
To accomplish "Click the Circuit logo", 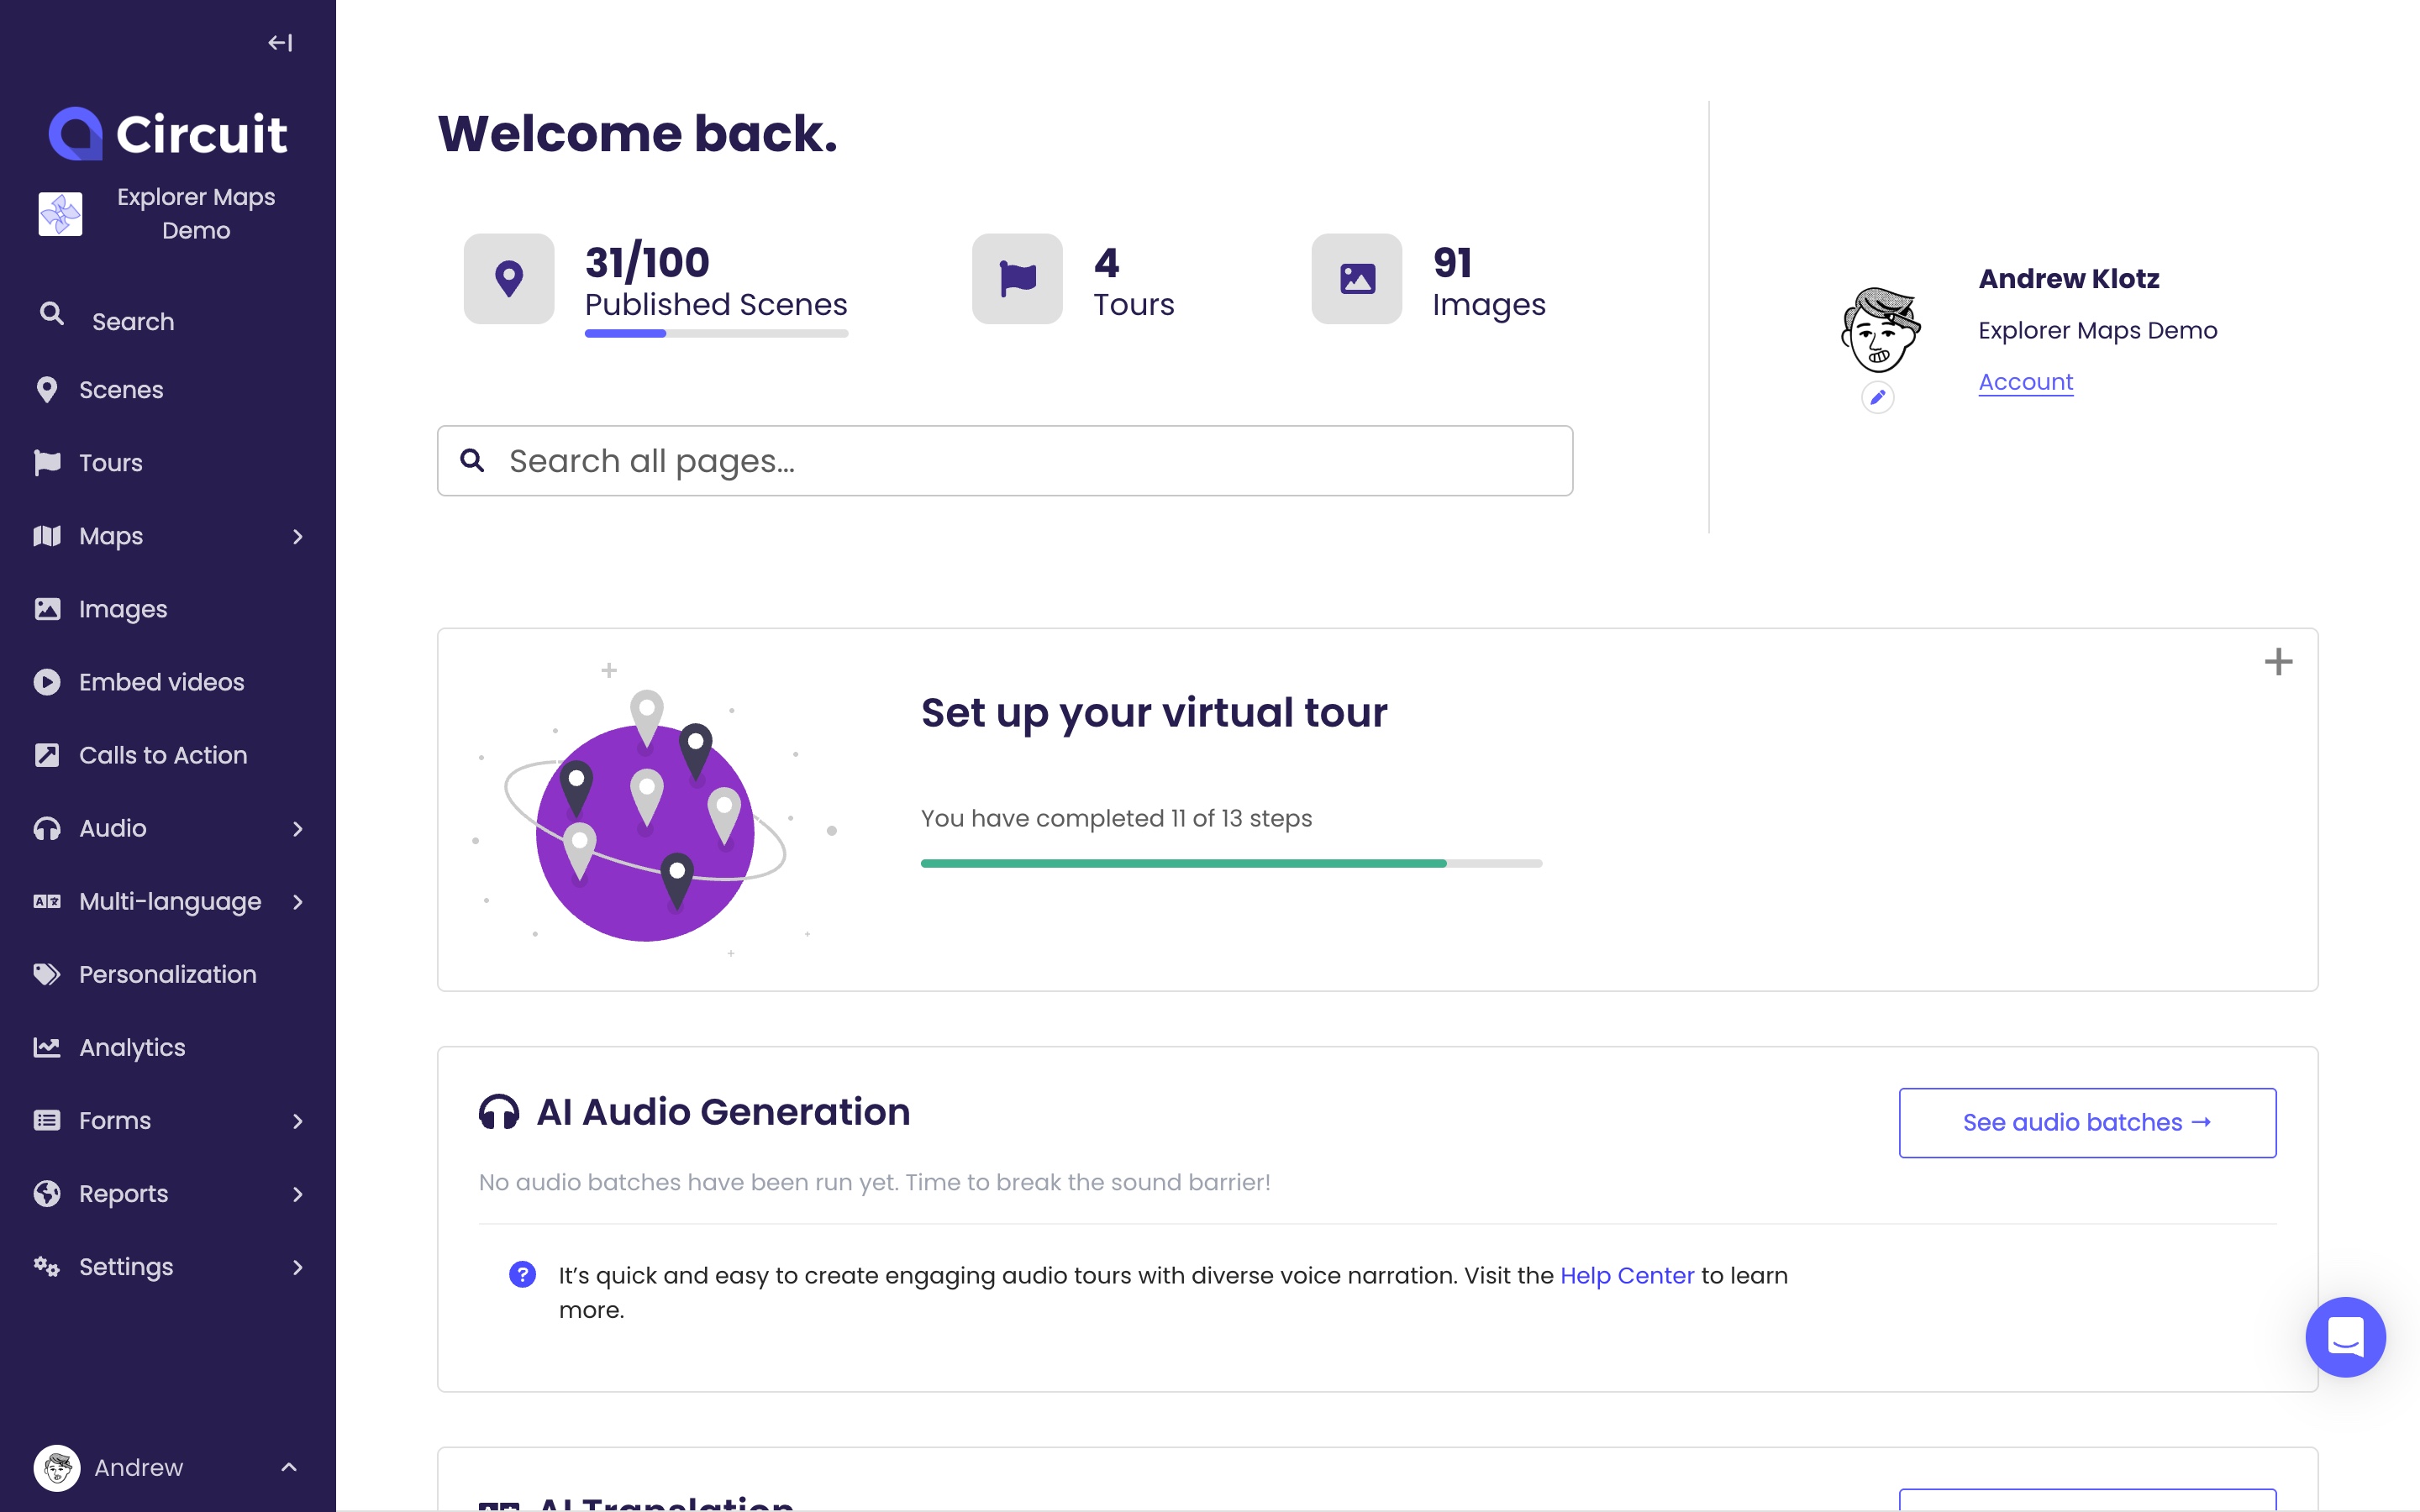I will point(168,134).
